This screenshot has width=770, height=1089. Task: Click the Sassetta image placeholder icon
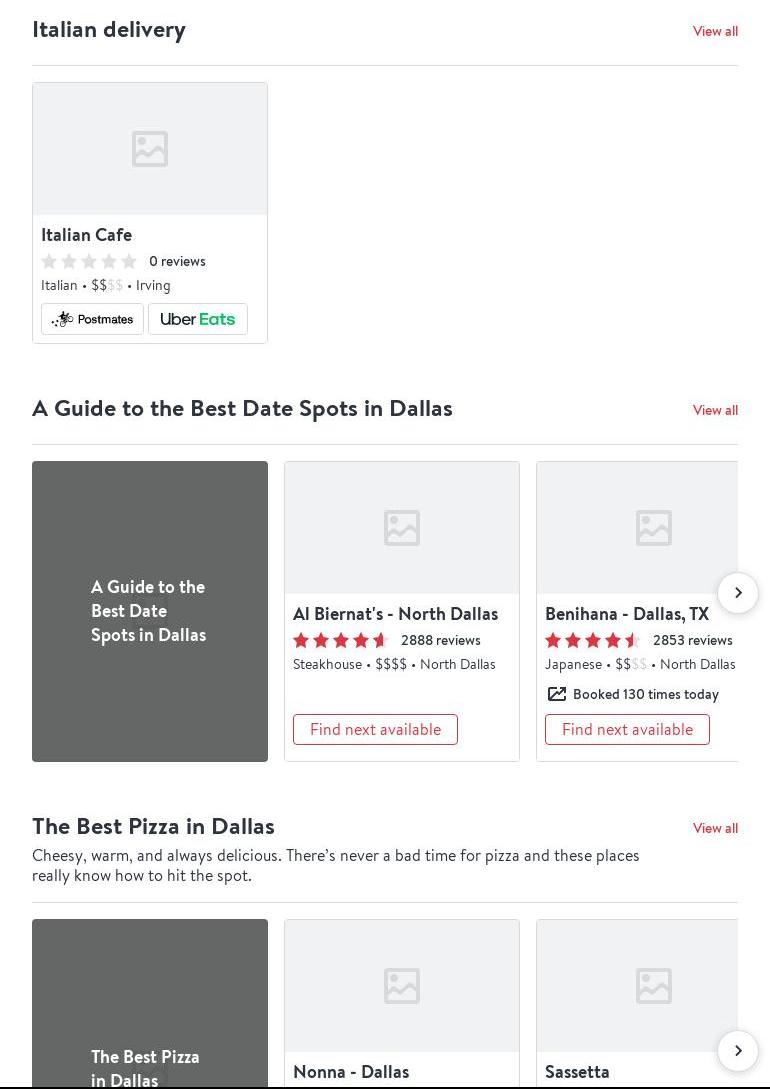pos(653,986)
